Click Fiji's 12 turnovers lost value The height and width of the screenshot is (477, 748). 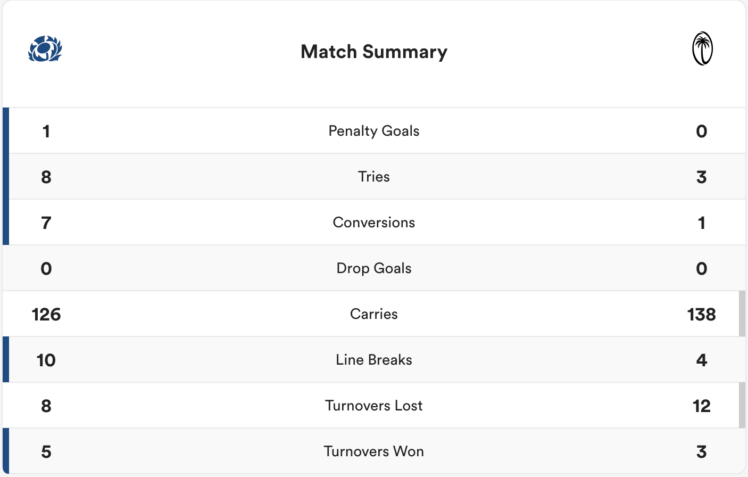point(701,406)
